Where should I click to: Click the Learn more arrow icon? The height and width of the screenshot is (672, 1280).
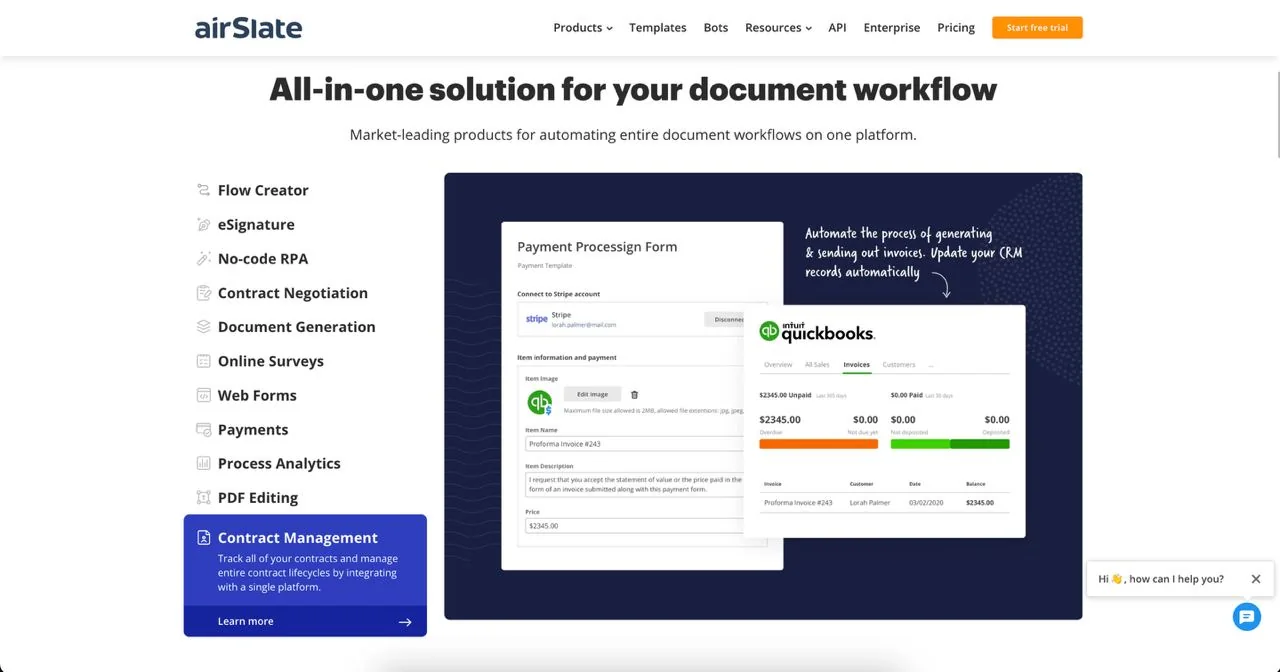[405, 622]
